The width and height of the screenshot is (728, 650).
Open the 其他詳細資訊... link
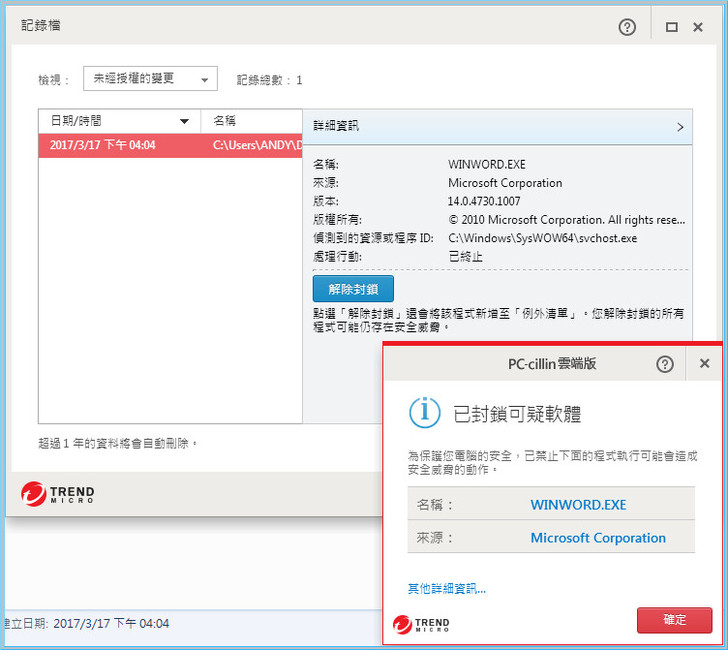(446, 589)
